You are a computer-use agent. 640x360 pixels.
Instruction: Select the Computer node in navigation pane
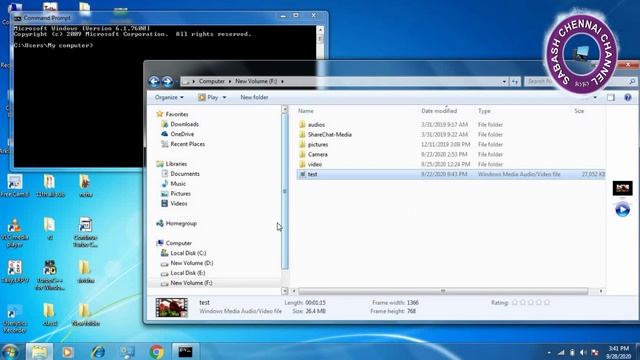tap(178, 243)
